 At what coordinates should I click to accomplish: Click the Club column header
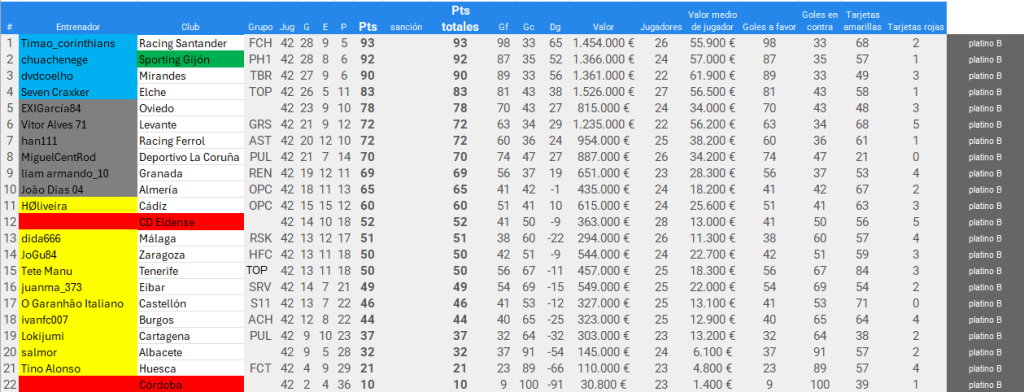191,27
